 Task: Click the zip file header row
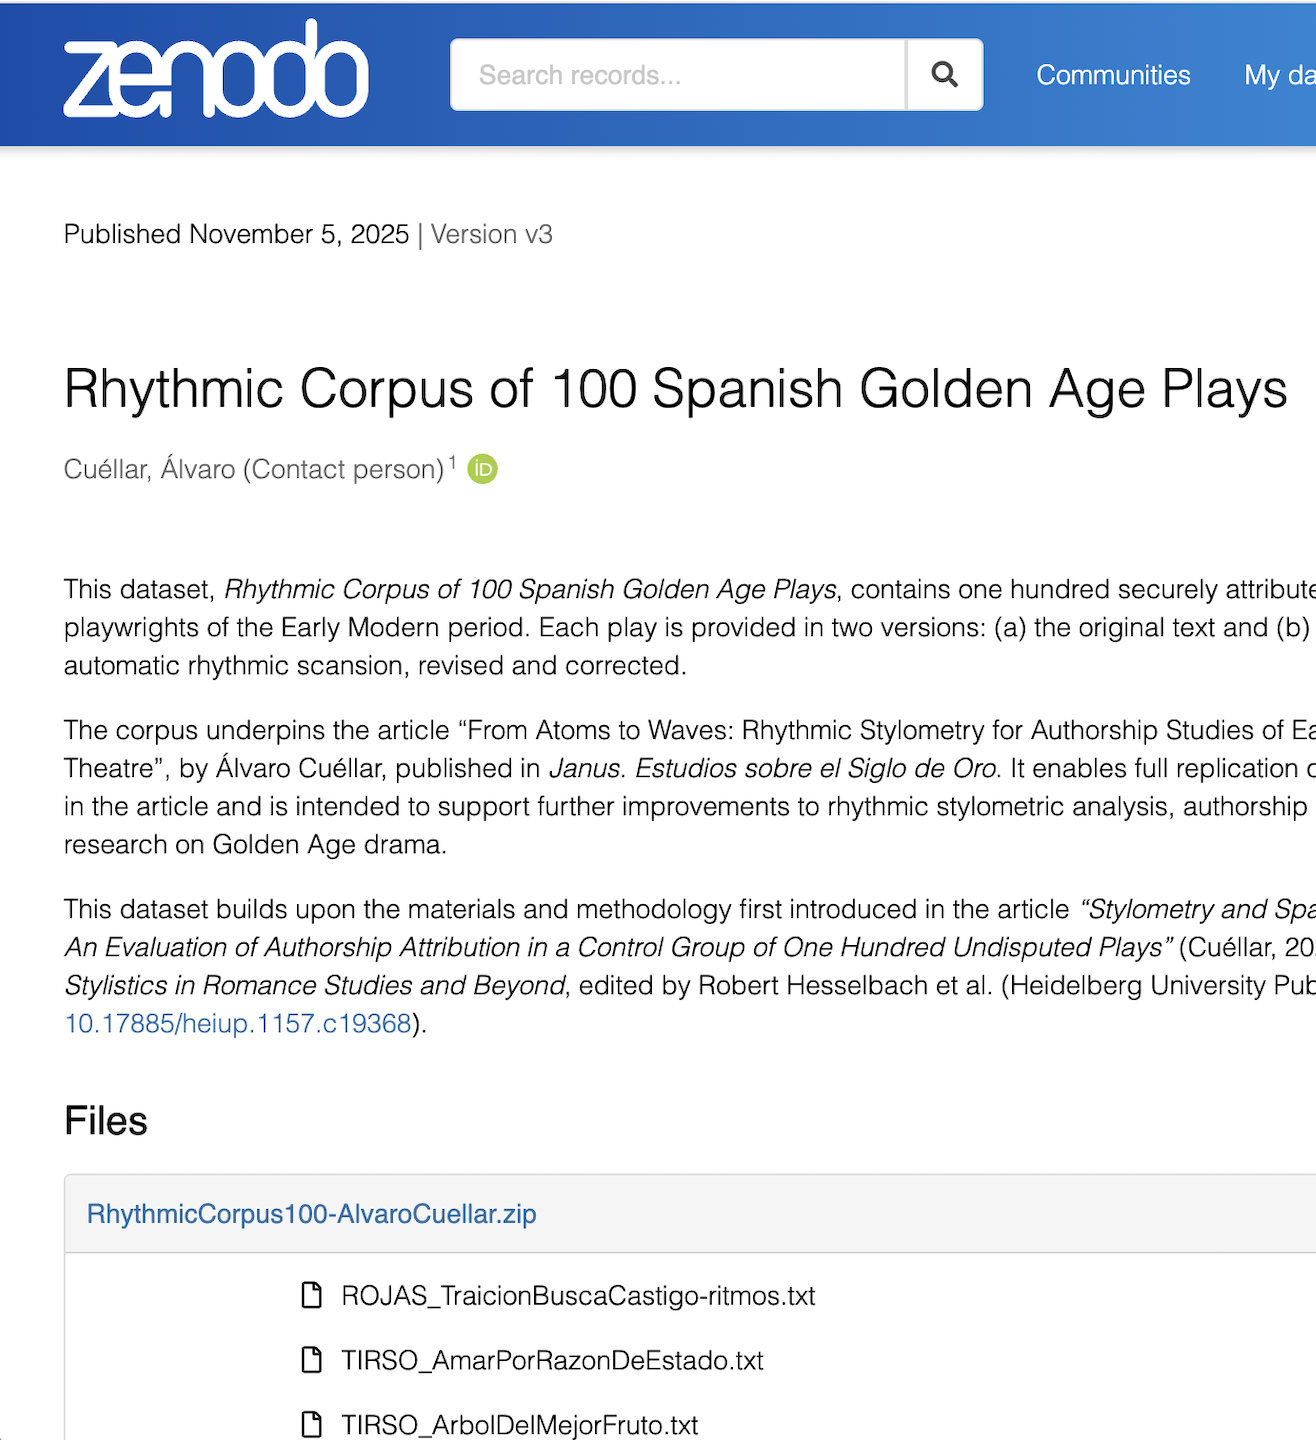coord(689,1213)
